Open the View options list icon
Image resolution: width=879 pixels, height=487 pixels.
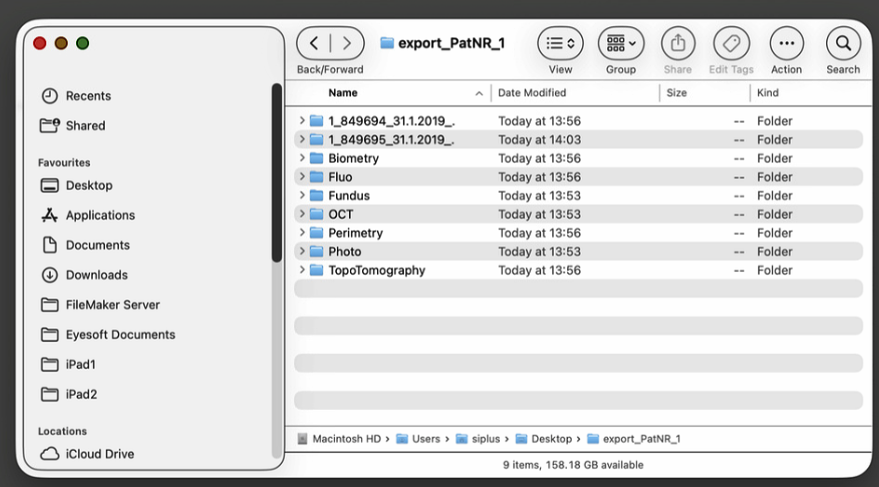point(560,43)
